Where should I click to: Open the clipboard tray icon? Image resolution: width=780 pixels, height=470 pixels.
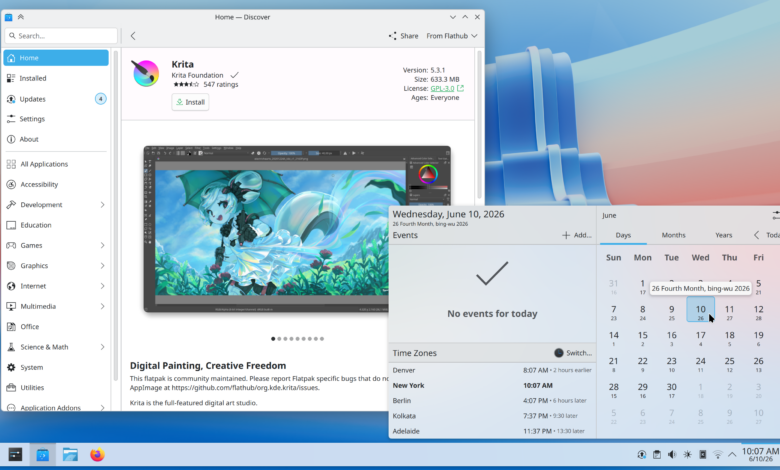click(x=657, y=455)
